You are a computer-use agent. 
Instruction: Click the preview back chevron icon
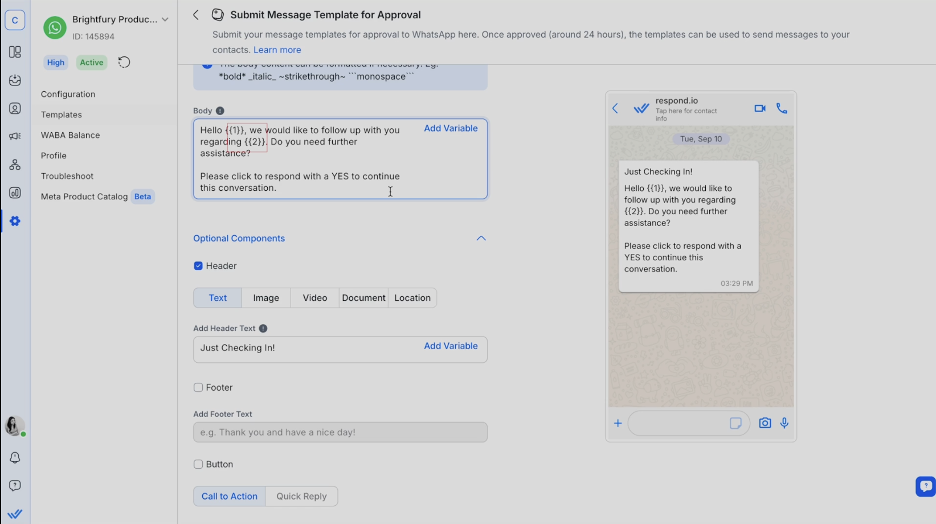click(615, 109)
